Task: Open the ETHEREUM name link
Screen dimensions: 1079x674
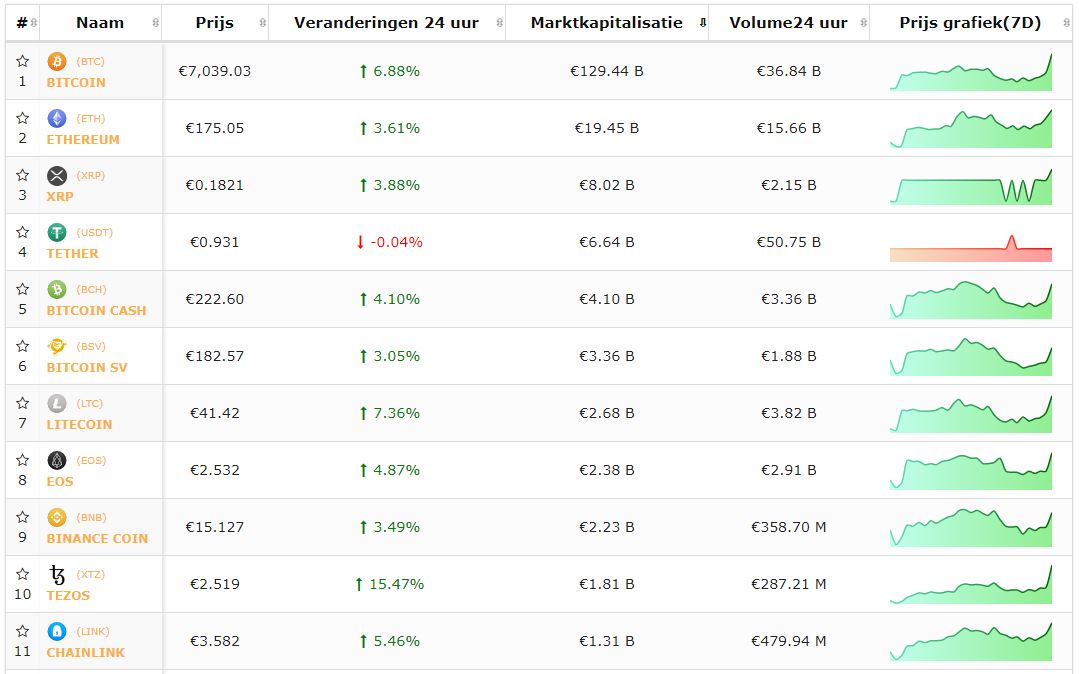Action: [83, 140]
